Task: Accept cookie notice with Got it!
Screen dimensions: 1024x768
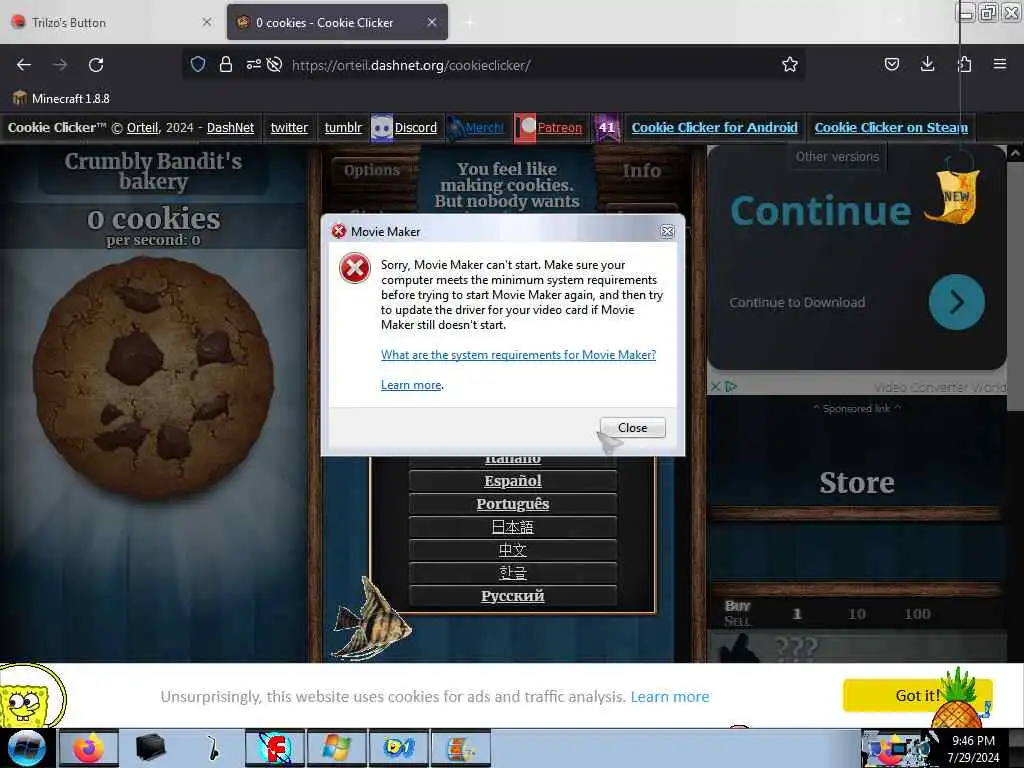Action: [x=918, y=696]
